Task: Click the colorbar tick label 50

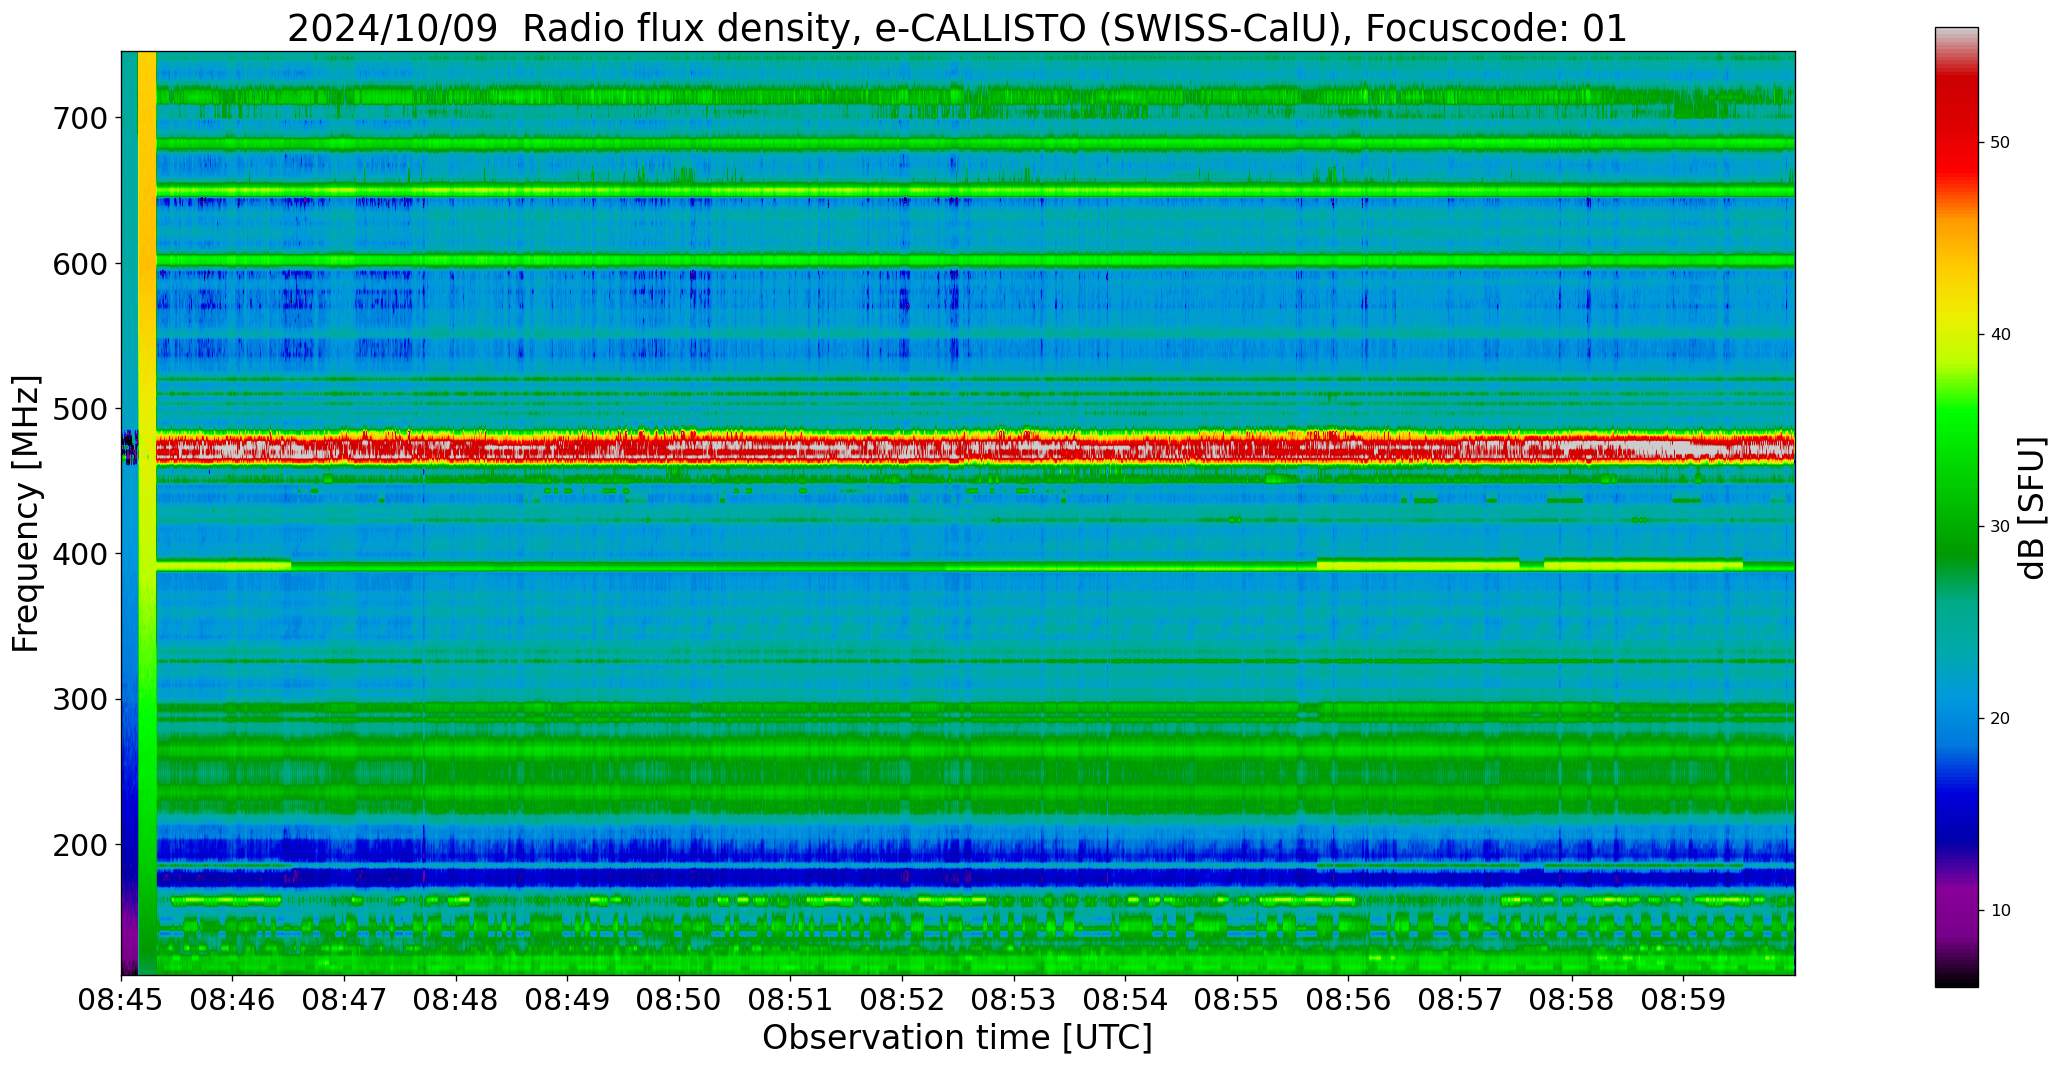Action: (2000, 143)
